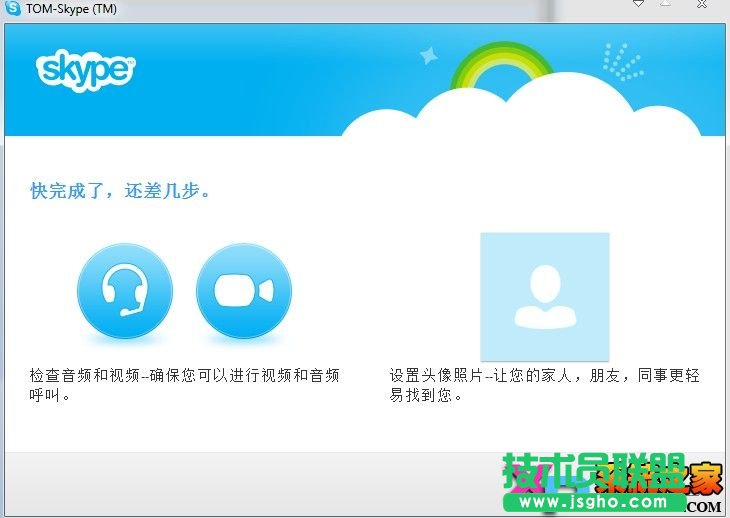Click the green "技术员联盟" watermark logo
The width and height of the screenshot is (730, 518).
pos(592,473)
